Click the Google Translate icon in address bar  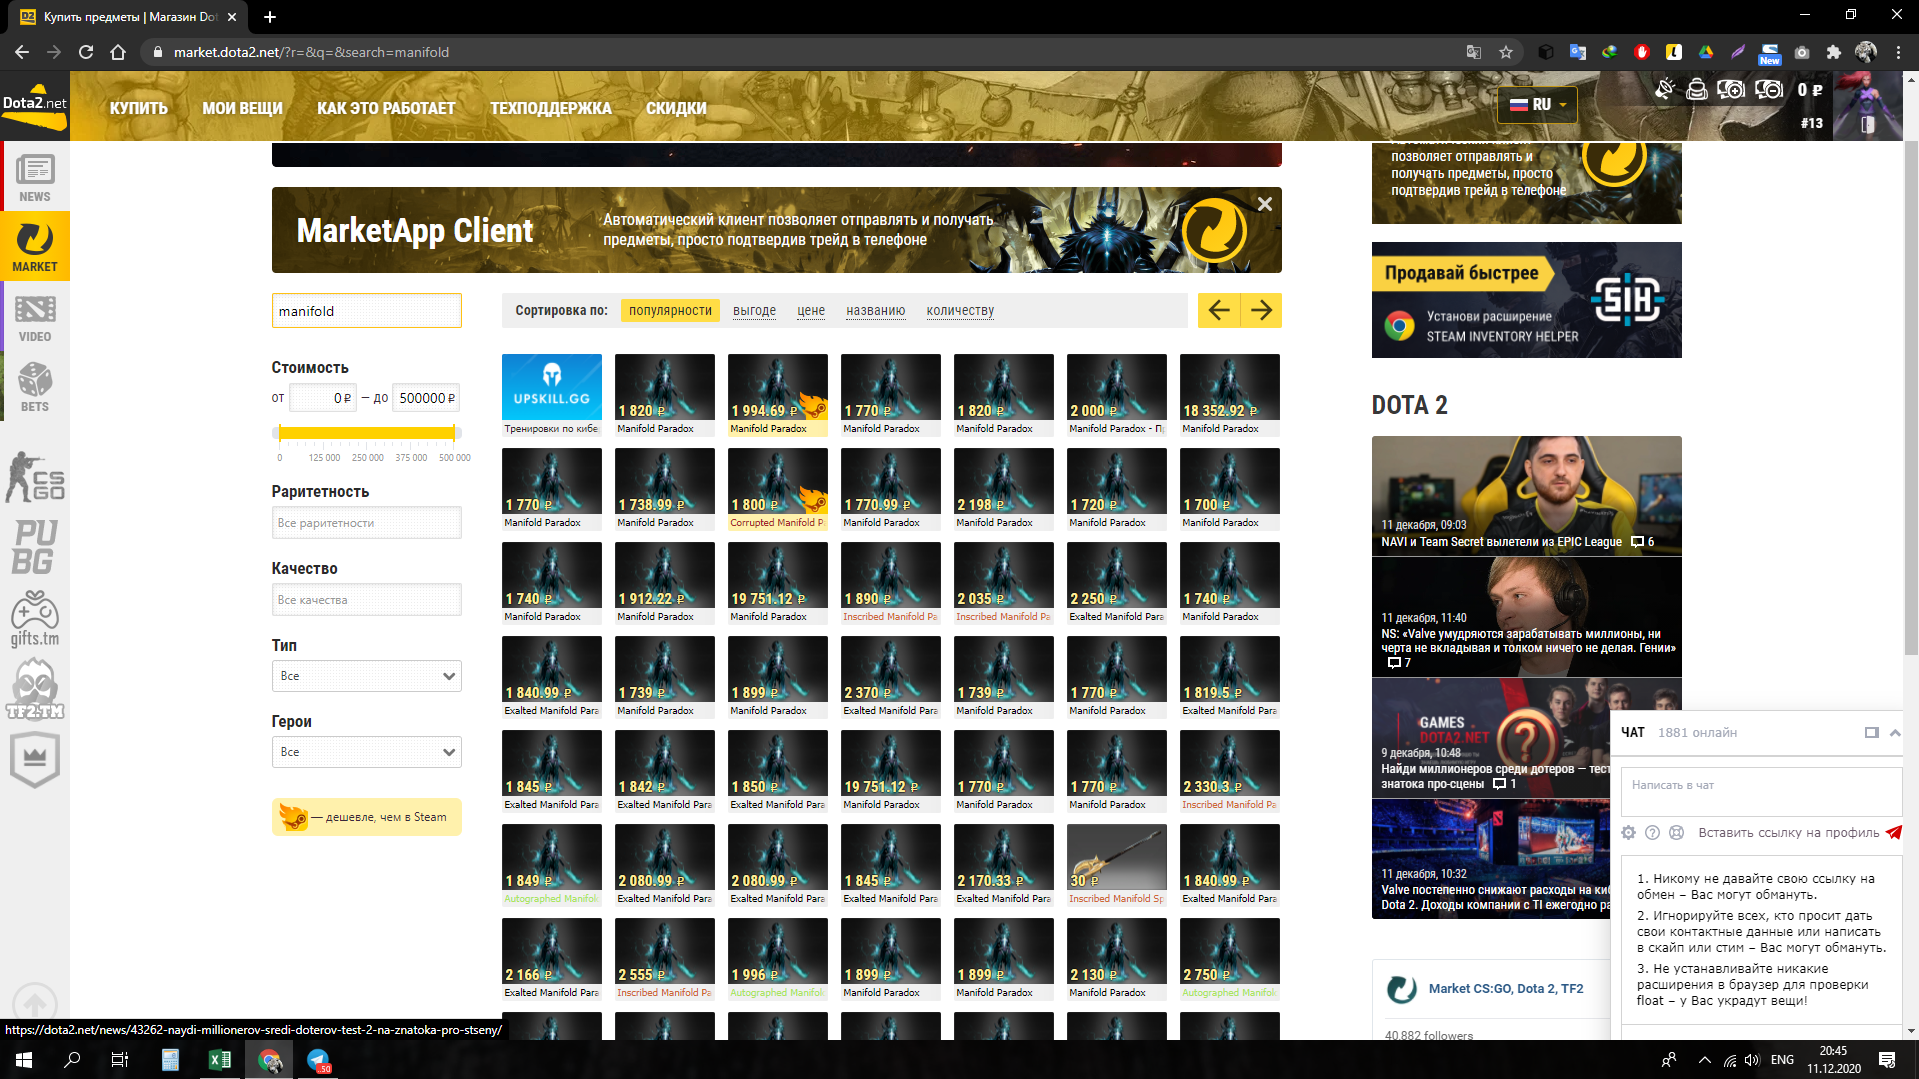(x=1473, y=52)
